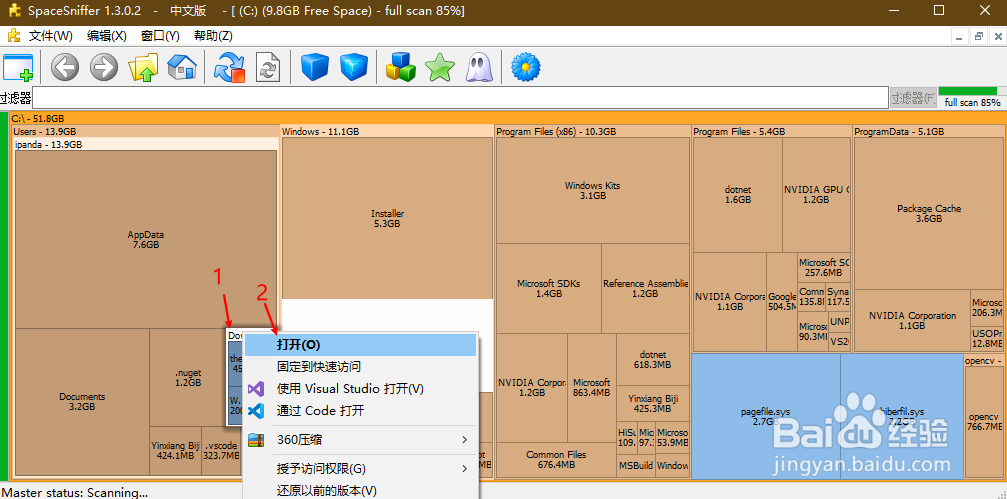Select the dotnet 618.3MB block
The image size is (1007, 499).
pyautogui.click(x=652, y=359)
